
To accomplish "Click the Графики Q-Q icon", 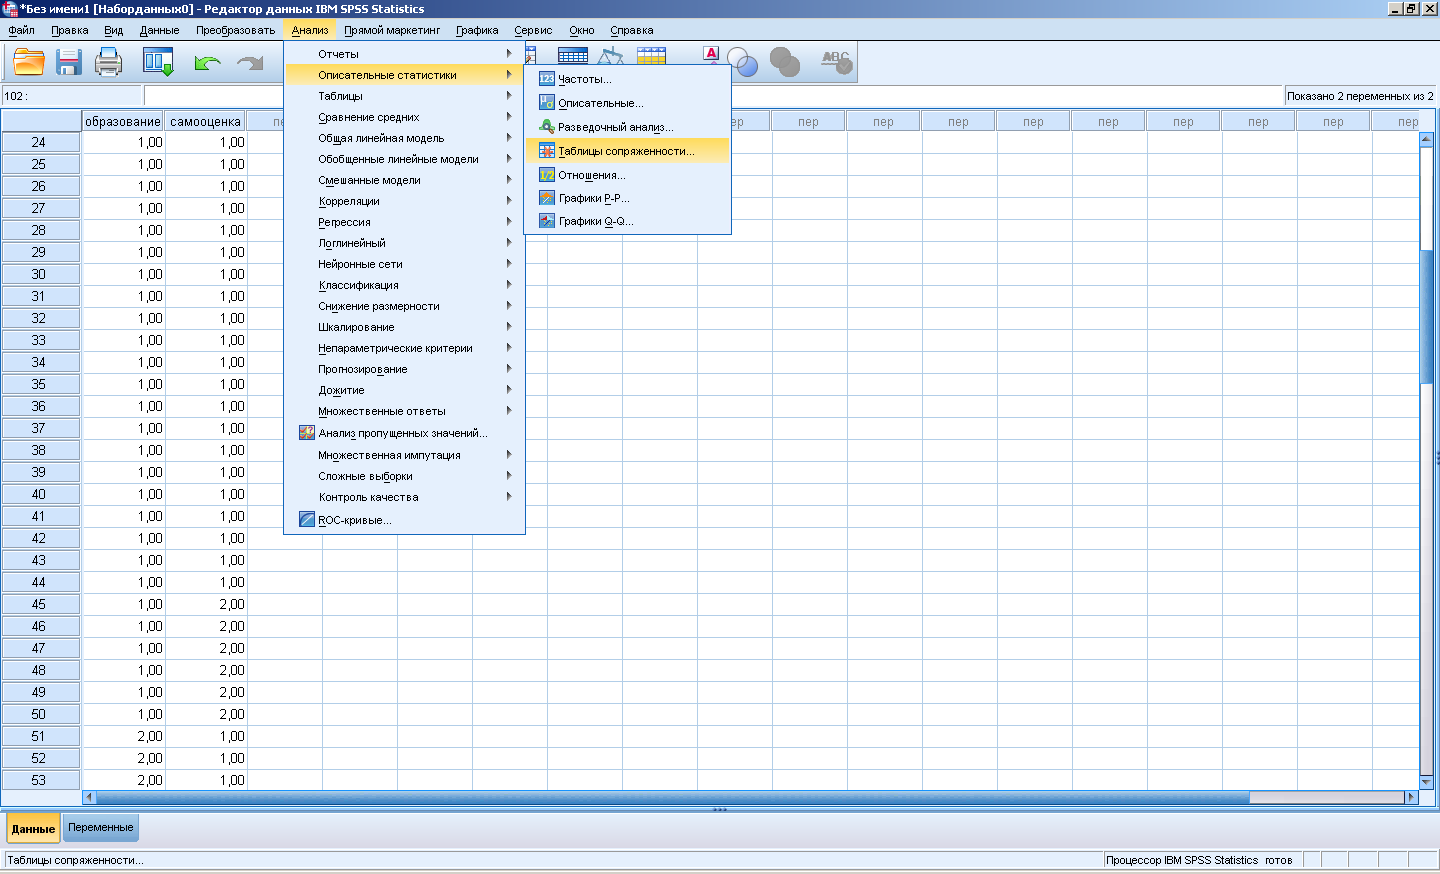I will [547, 221].
